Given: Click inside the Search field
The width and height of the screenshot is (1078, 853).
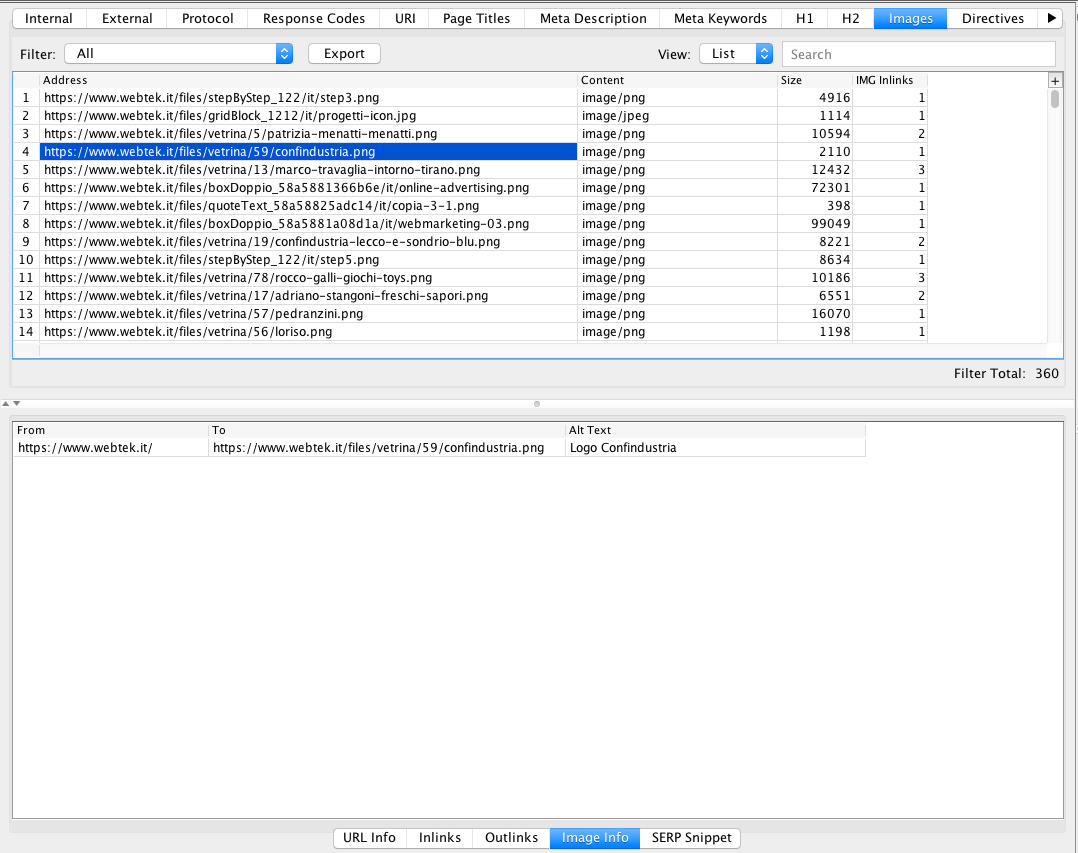Looking at the screenshot, I should point(919,53).
